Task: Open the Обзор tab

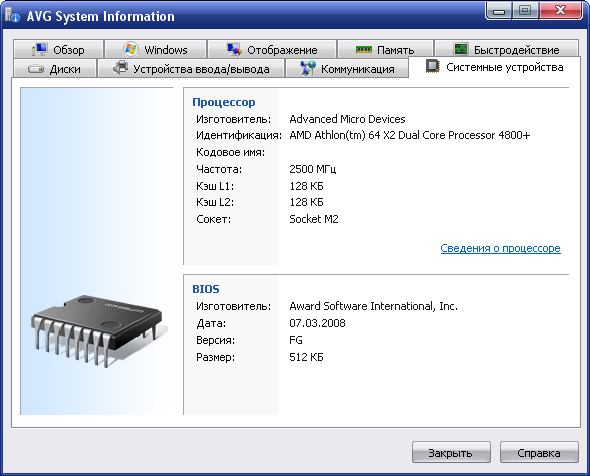Action: pos(58,49)
